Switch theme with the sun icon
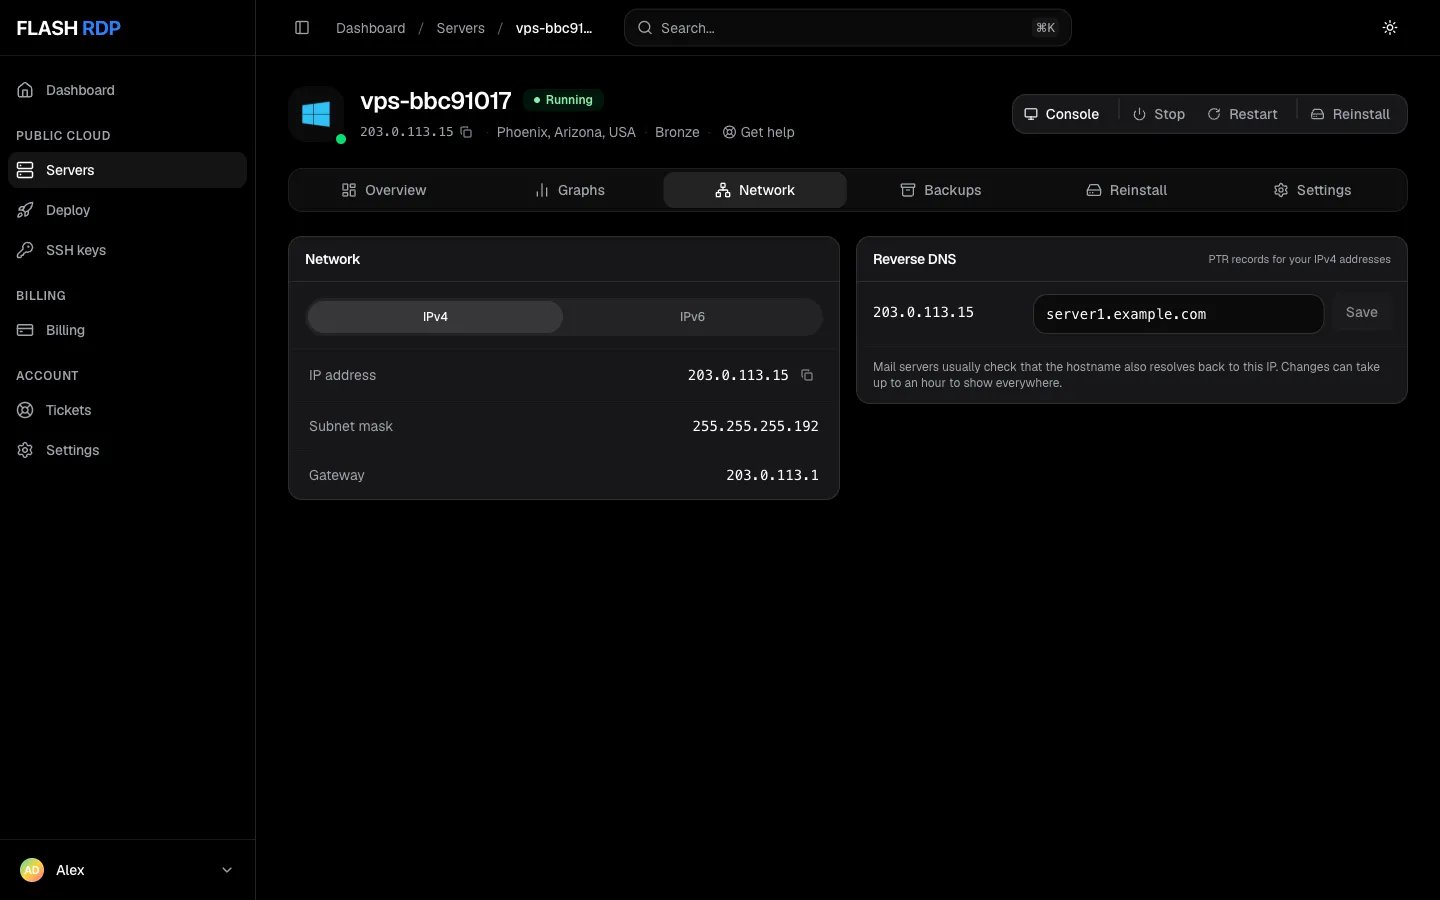The width and height of the screenshot is (1440, 900). click(1390, 28)
